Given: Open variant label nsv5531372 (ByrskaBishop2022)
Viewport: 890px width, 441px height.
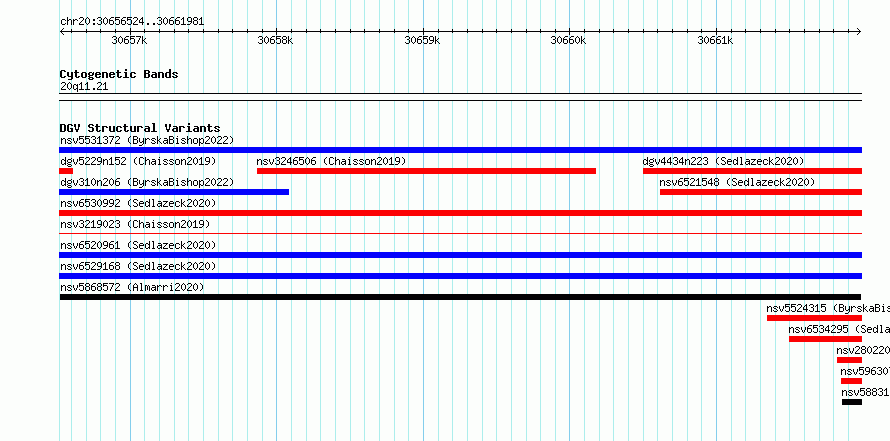Looking at the screenshot, I should click(x=147, y=140).
